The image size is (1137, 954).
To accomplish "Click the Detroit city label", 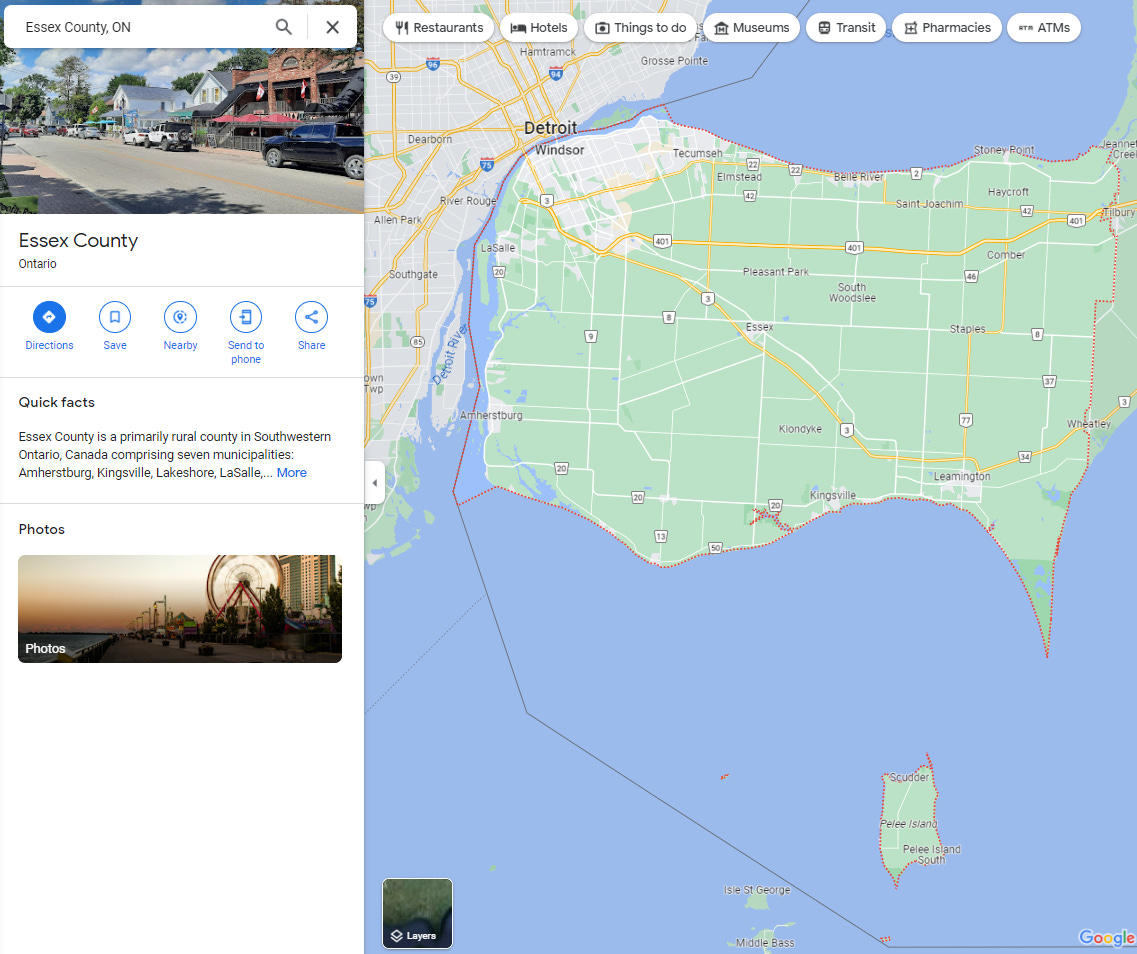I will pyautogui.click(x=550, y=128).
